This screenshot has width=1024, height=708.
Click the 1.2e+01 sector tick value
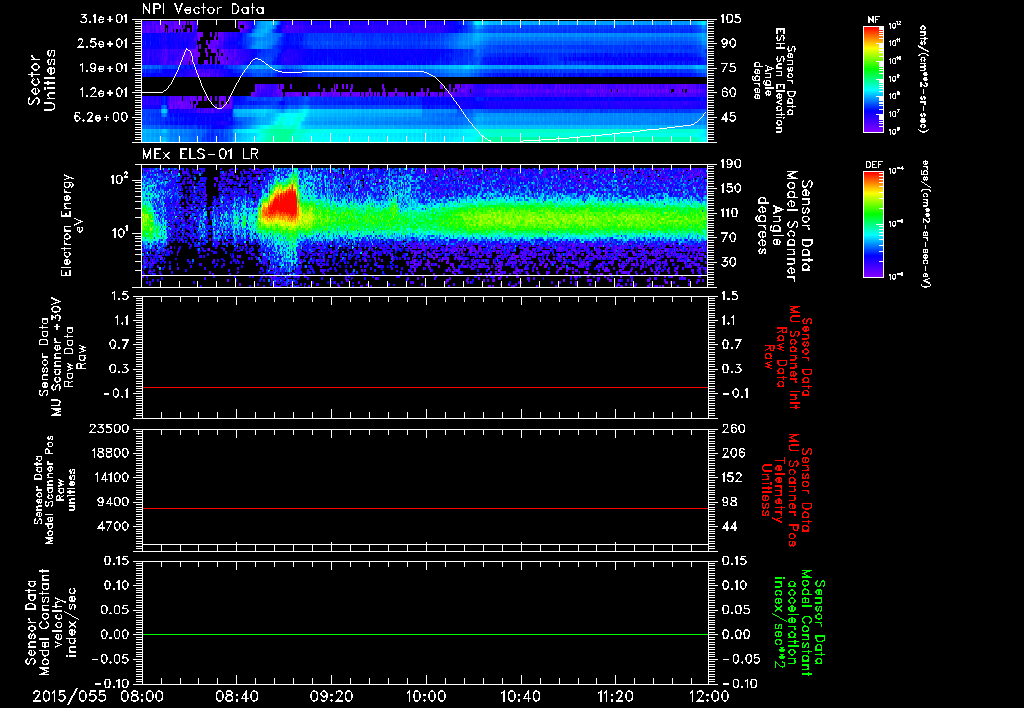[104, 93]
